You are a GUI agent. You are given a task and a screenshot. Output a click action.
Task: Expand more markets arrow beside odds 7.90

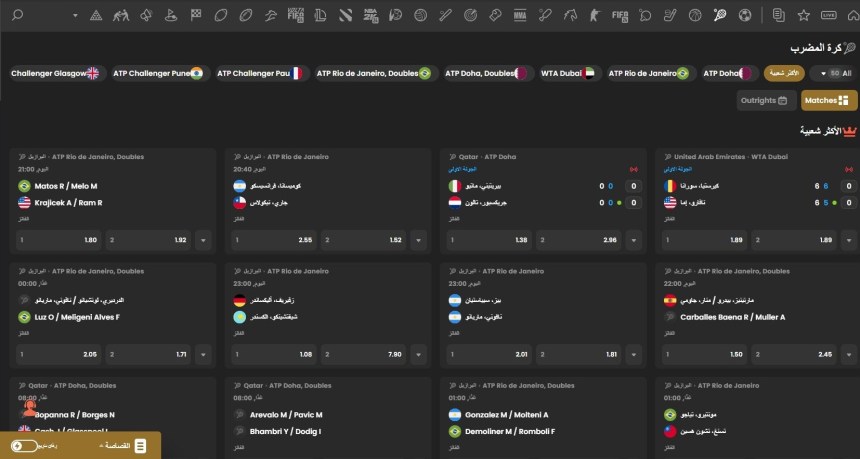(x=418, y=355)
